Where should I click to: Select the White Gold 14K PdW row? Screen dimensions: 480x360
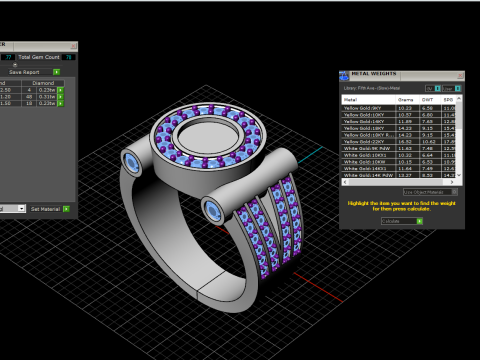pyautogui.click(x=399, y=175)
